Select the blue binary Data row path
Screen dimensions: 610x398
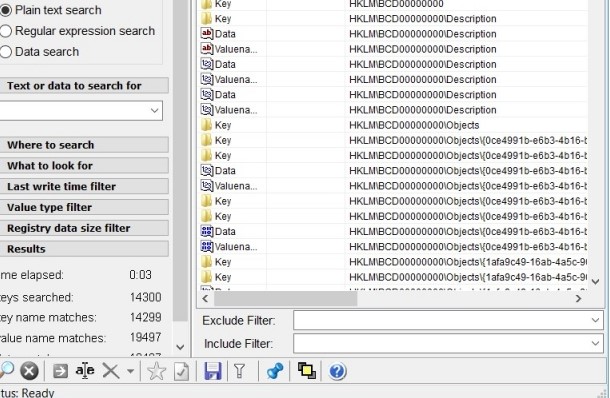(468, 231)
